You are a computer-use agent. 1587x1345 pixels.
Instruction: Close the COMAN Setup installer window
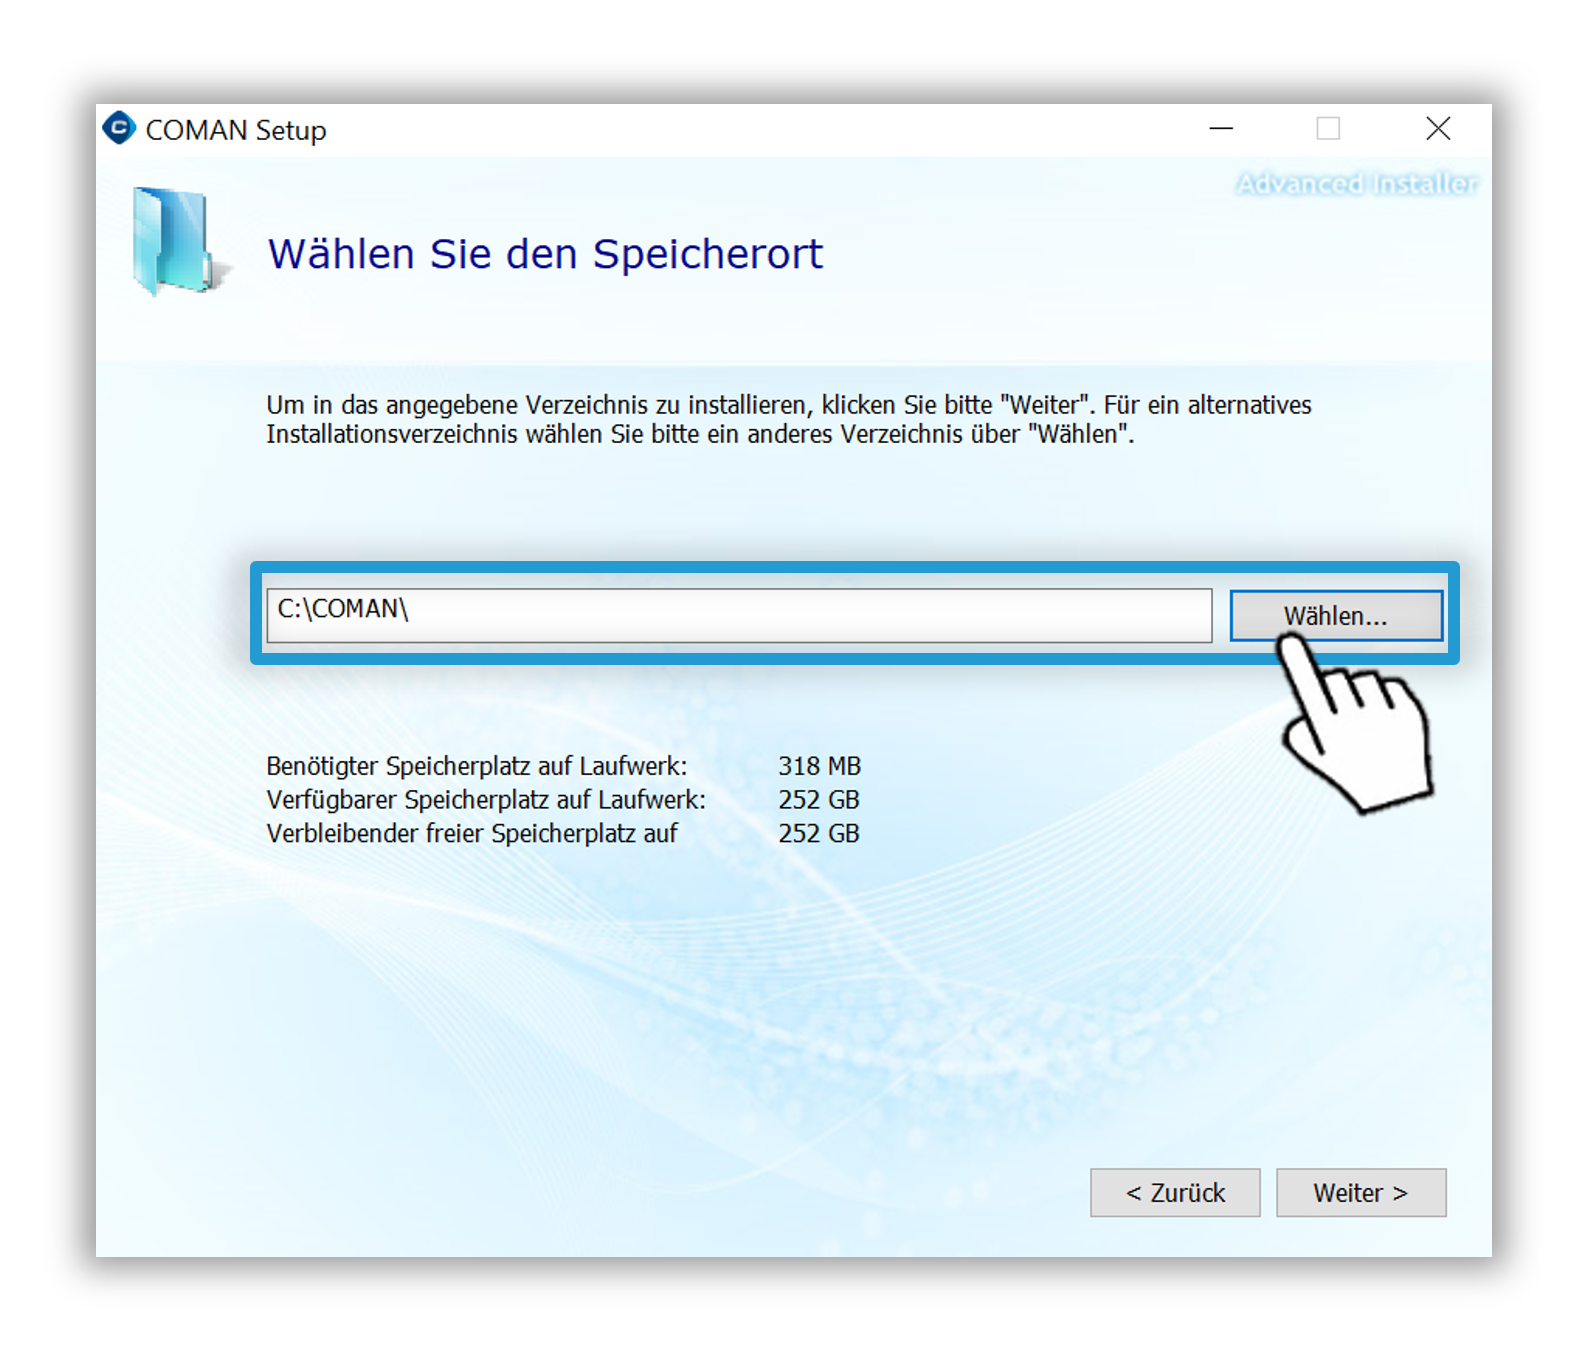coord(1437,129)
